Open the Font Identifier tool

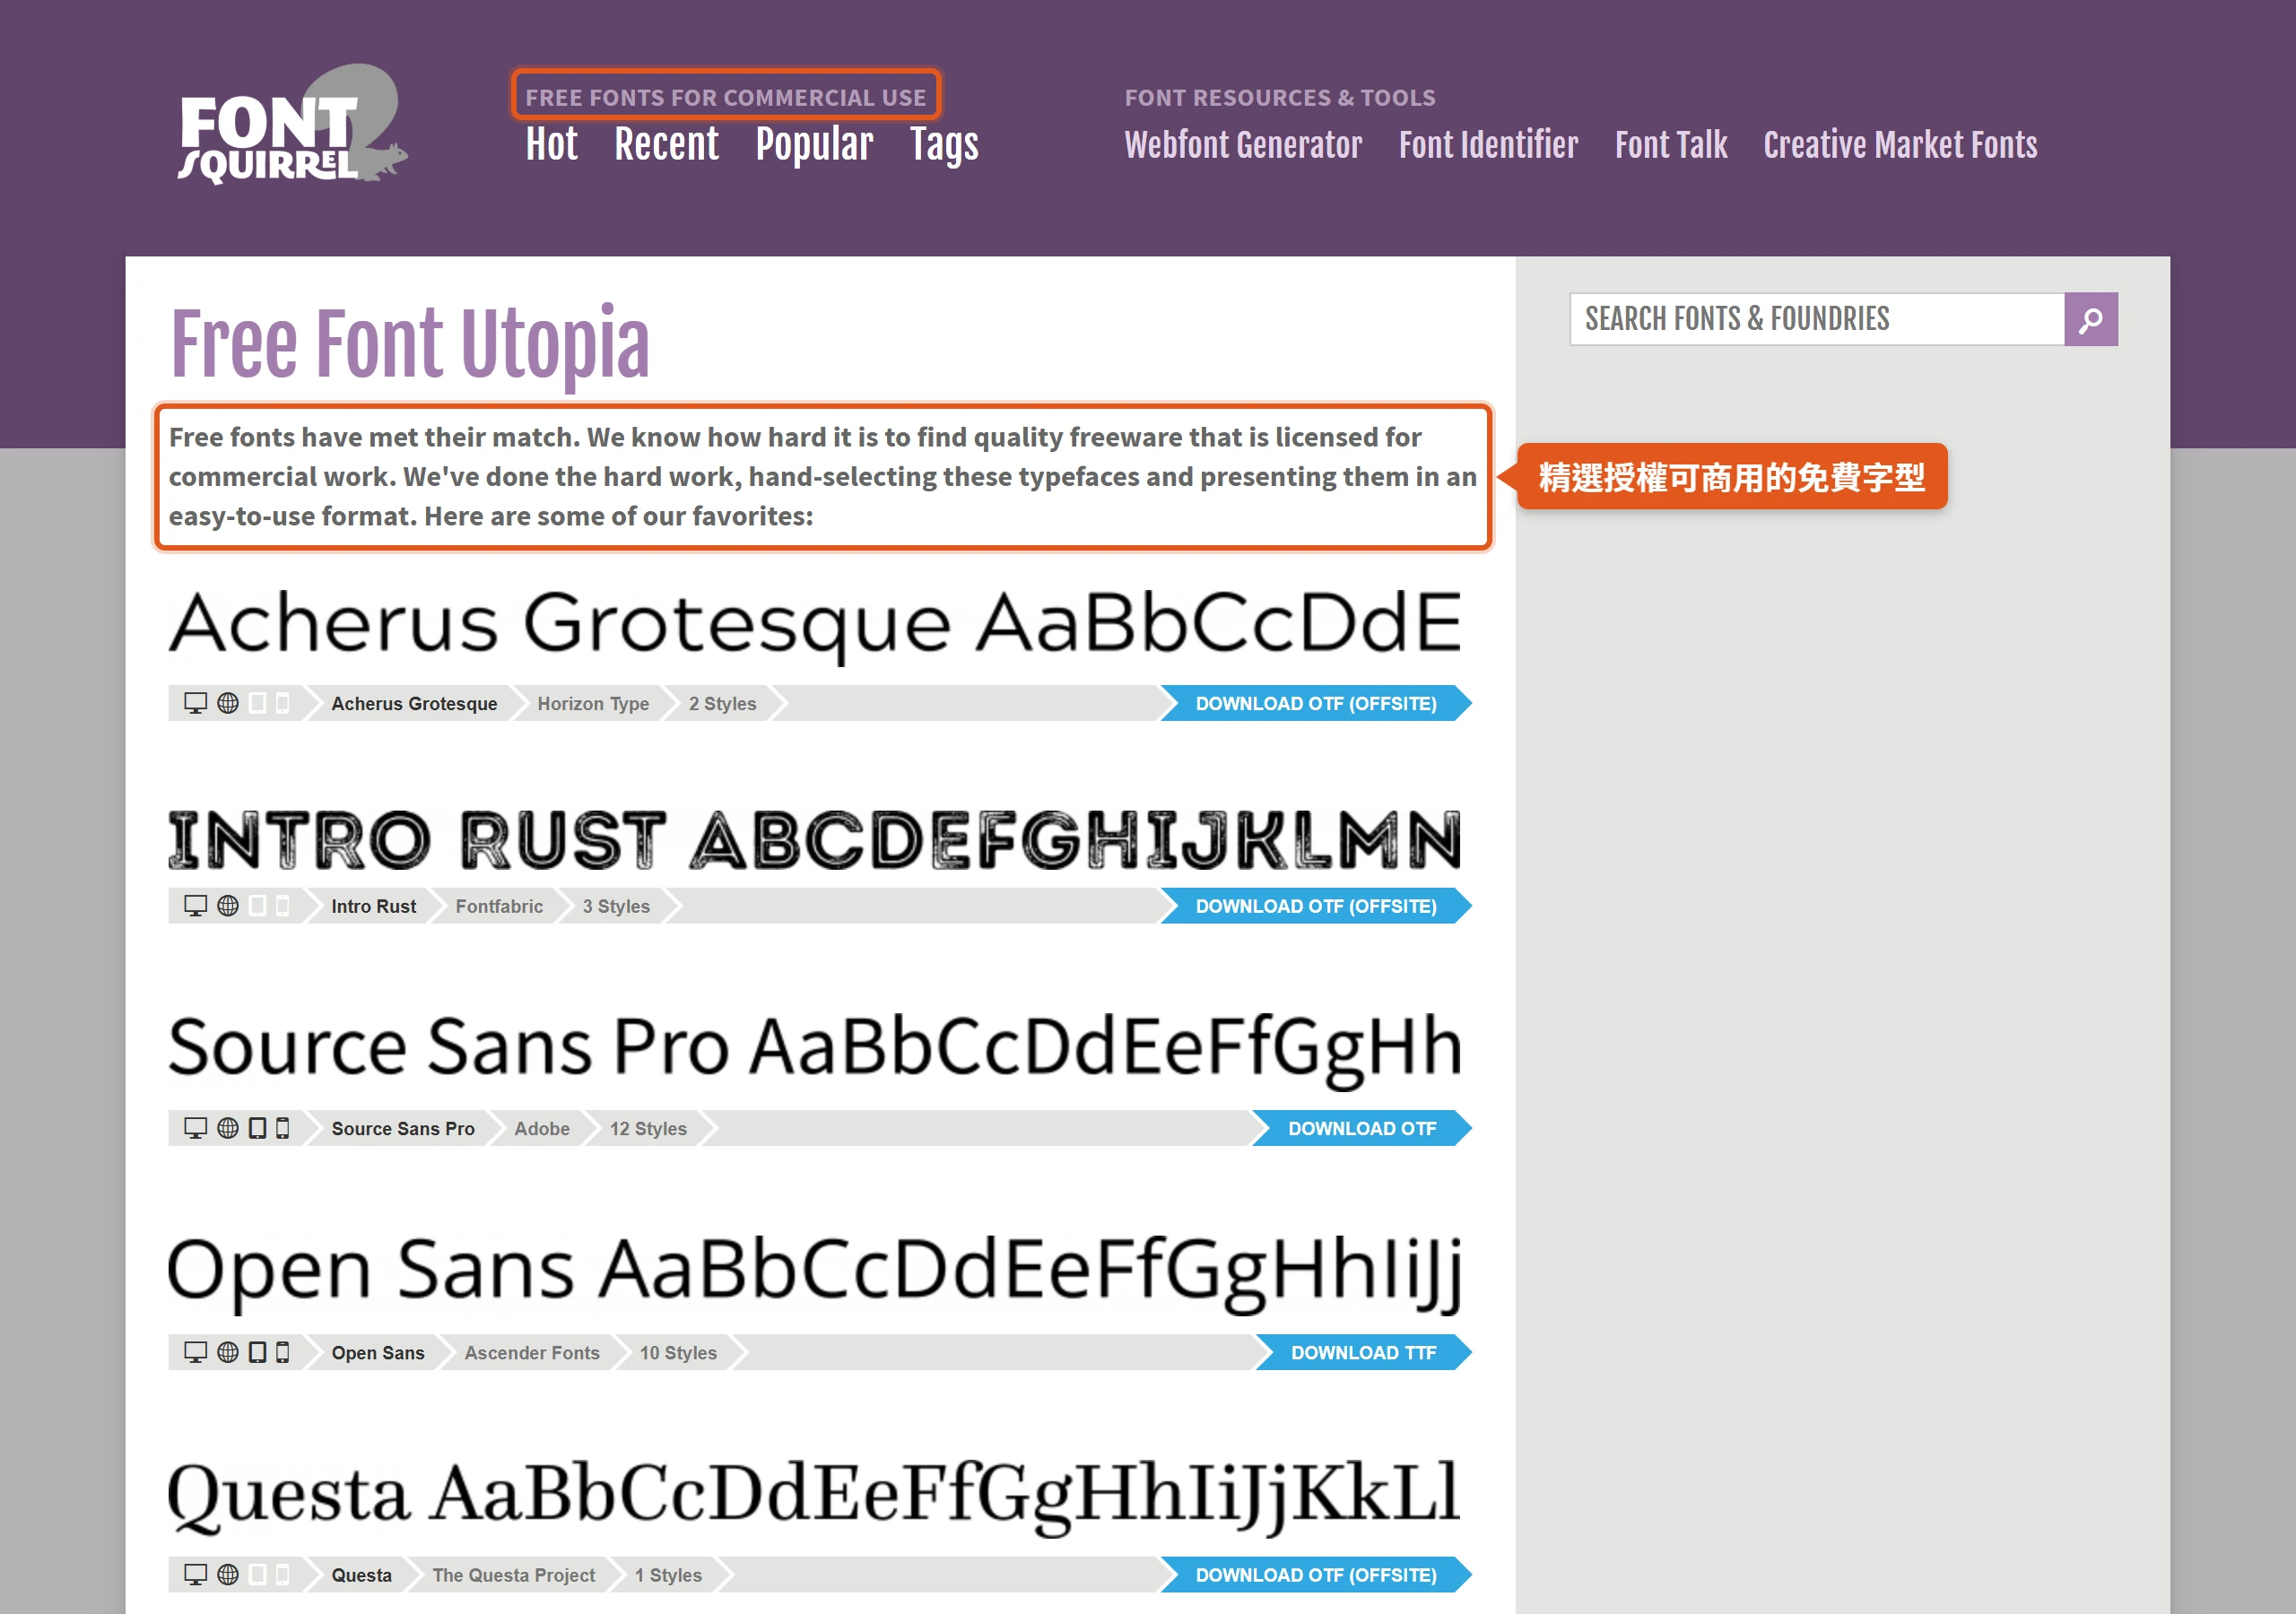pos(1488,145)
